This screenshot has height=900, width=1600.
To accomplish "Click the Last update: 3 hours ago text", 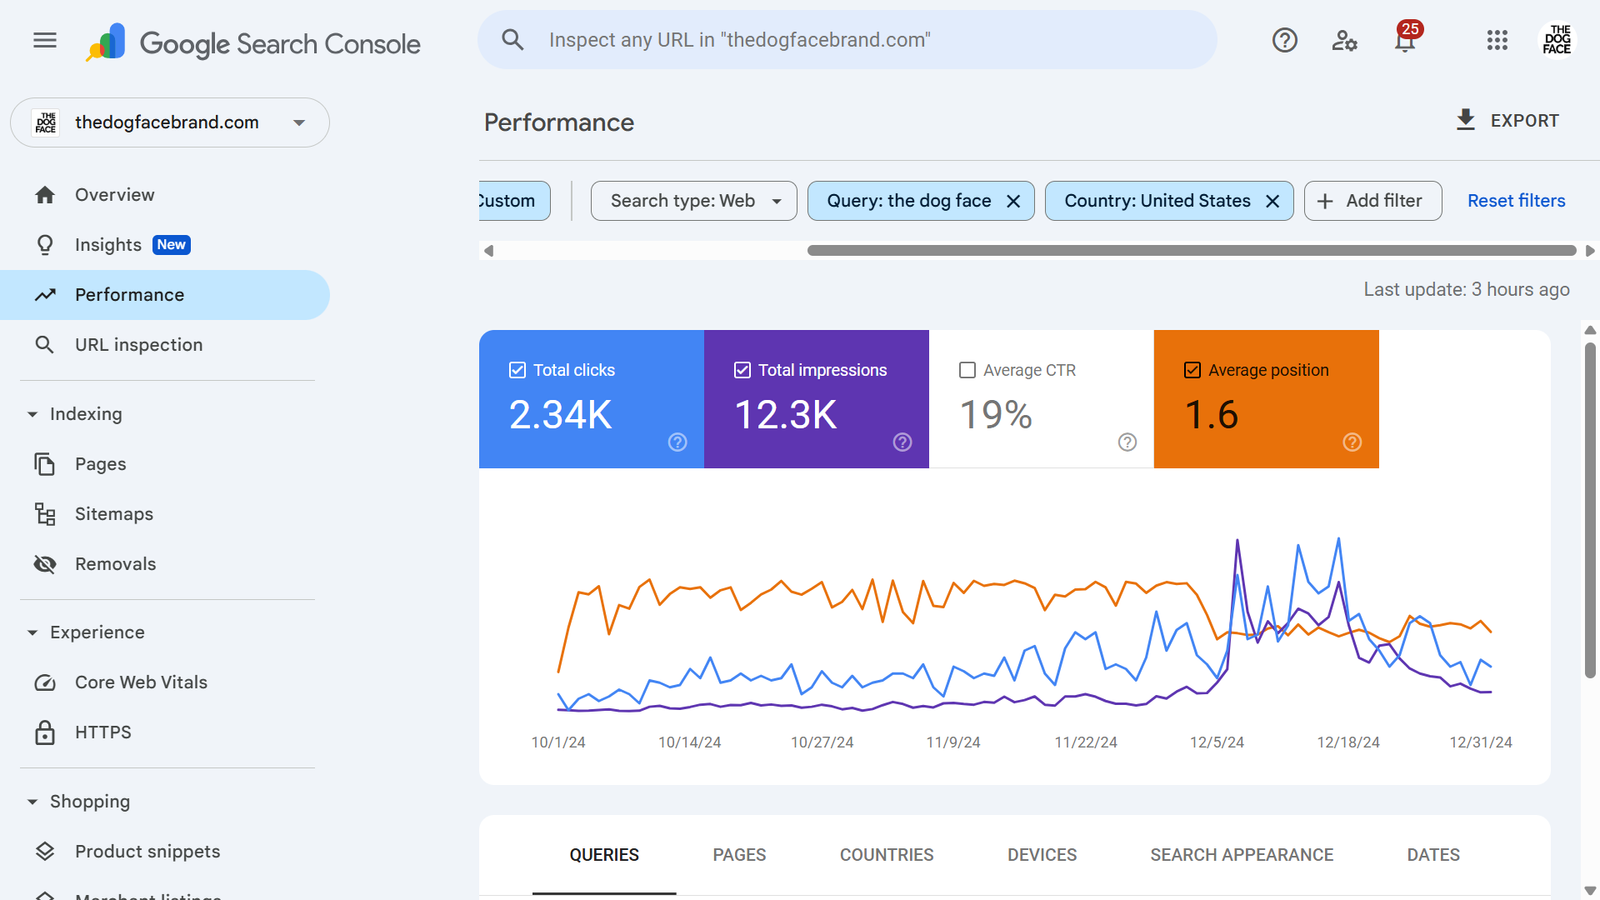I will pos(1466,289).
